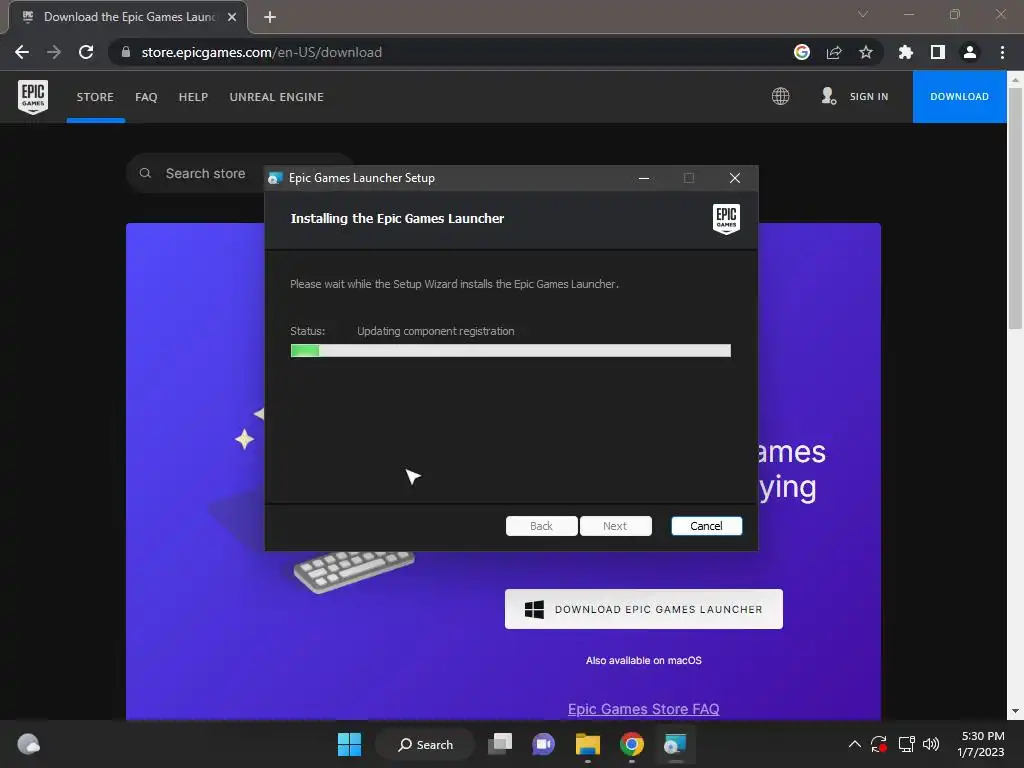Open the Chrome three-dot menu
1024x768 pixels.
[1002, 52]
